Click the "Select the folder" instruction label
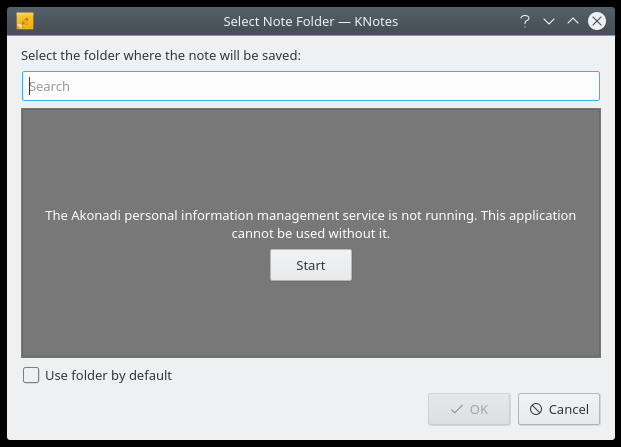The width and height of the screenshot is (621, 447). (x=161, y=55)
